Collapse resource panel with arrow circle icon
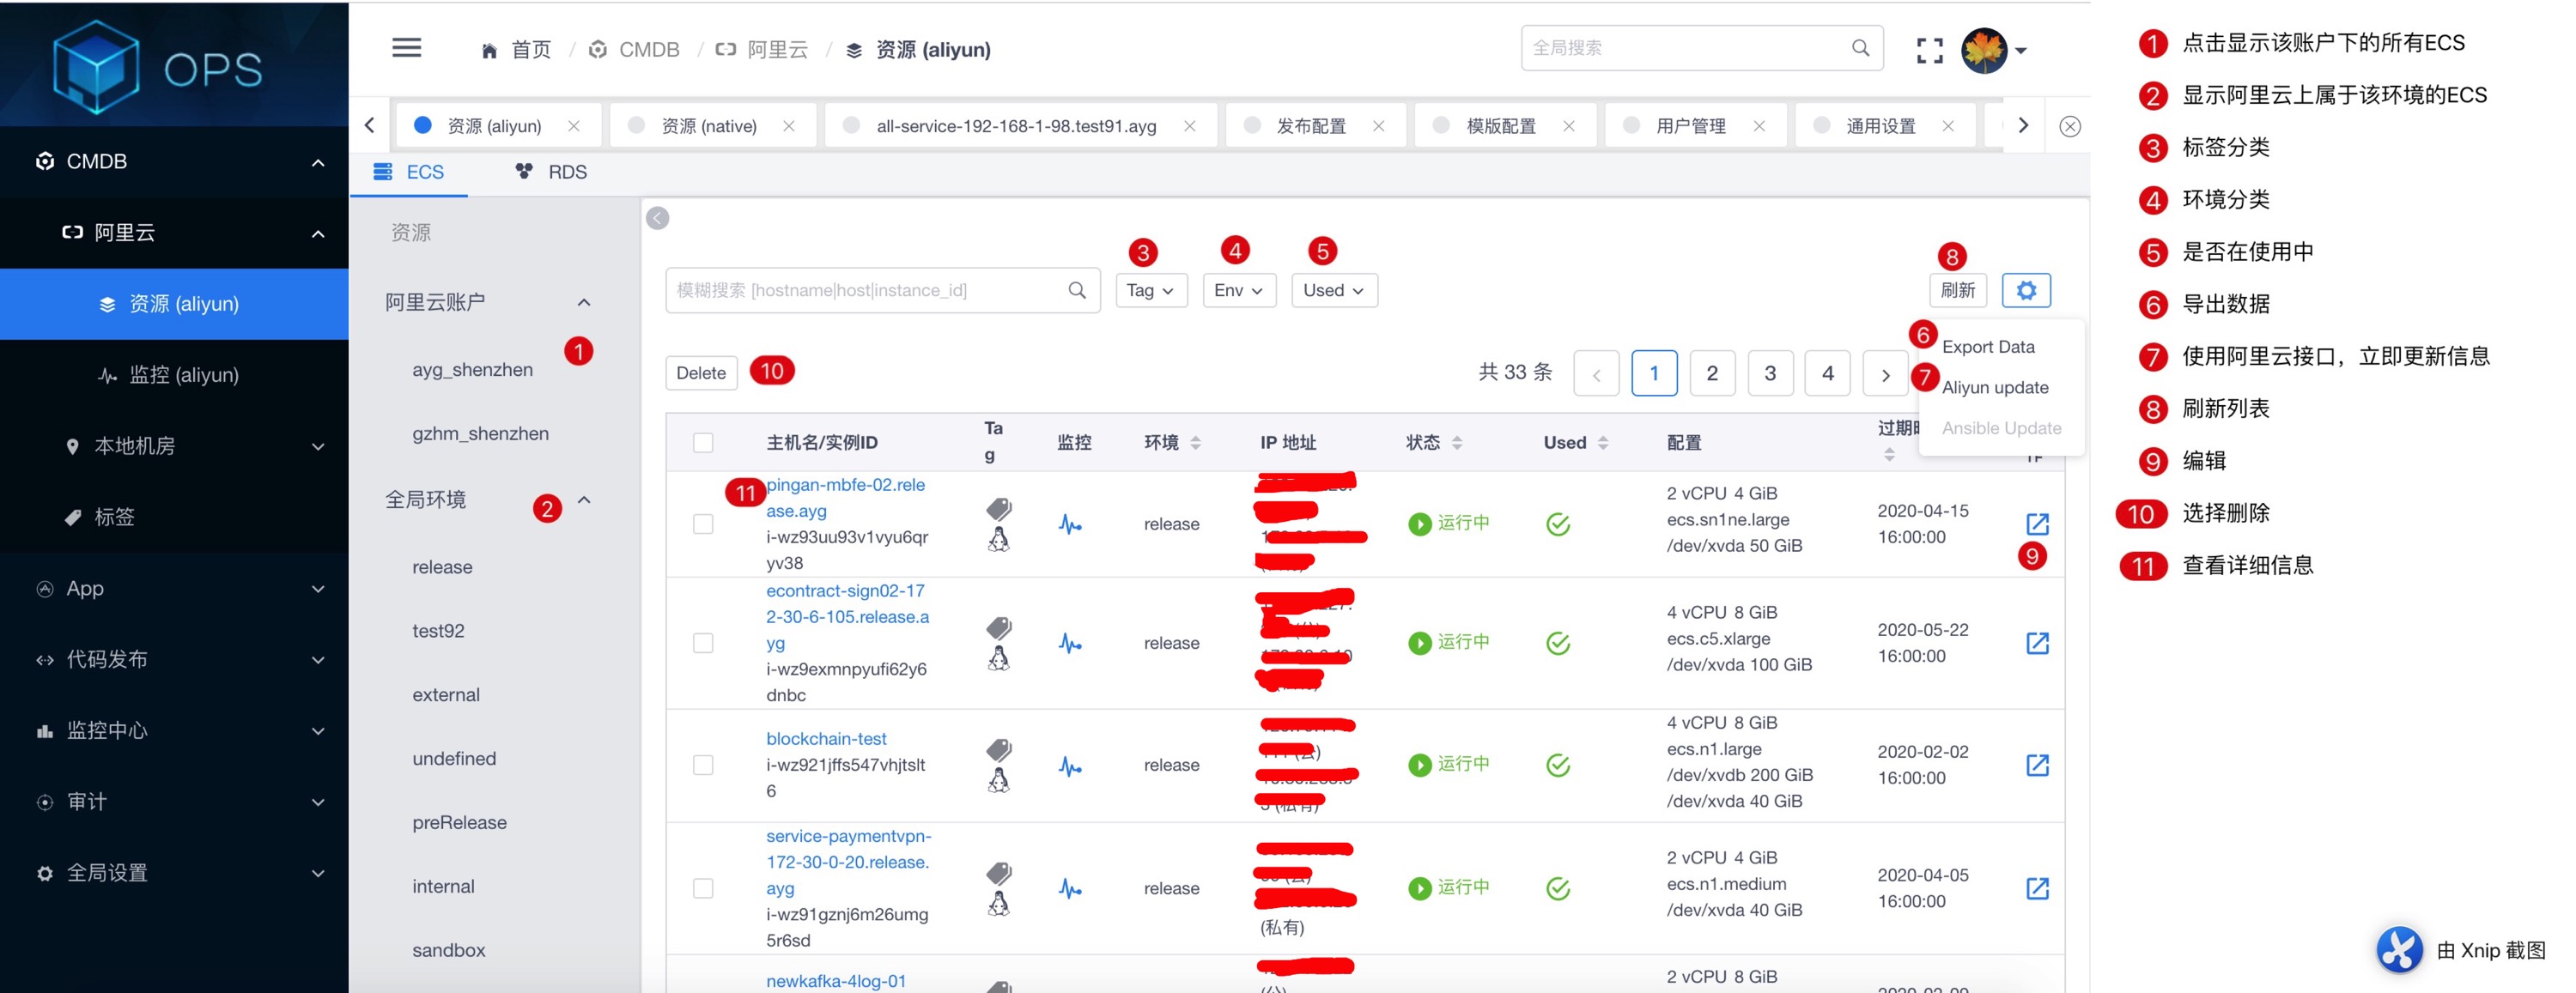Screen dimensions: 2576x993 coord(657,218)
